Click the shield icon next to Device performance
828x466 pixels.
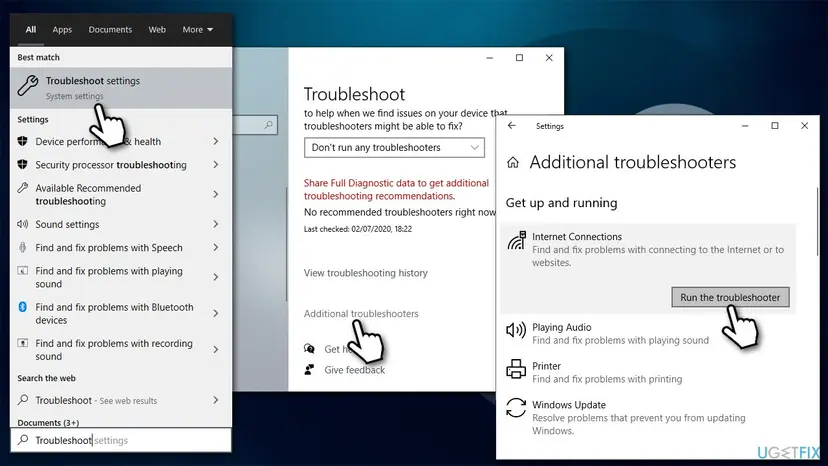point(22,141)
